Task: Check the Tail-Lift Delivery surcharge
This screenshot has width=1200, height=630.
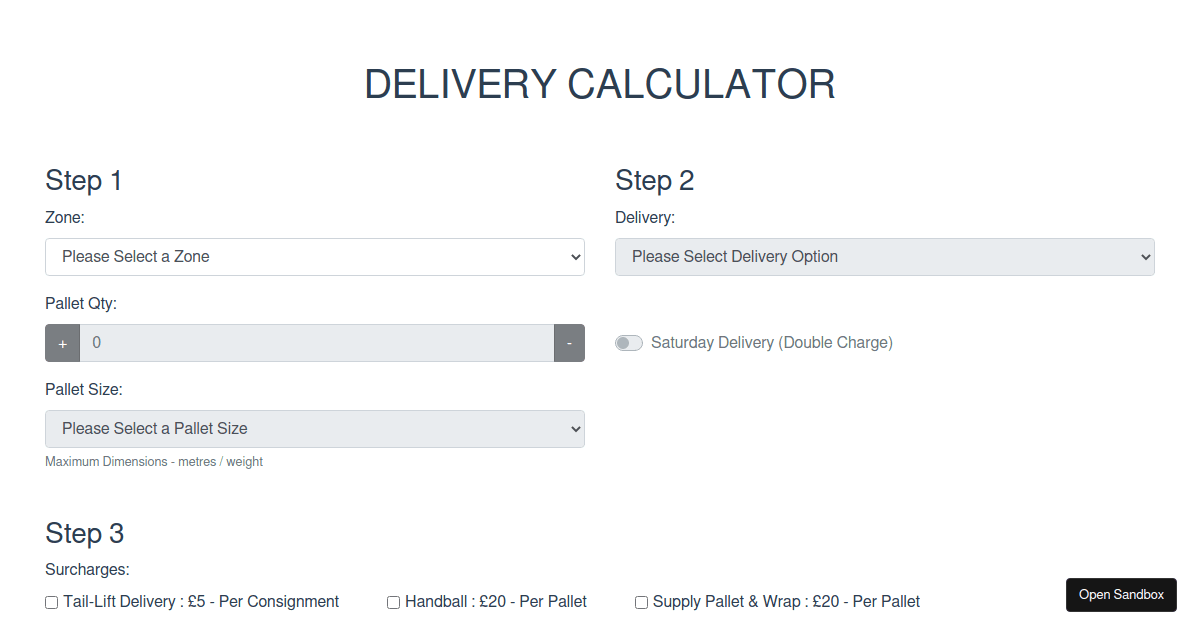Action: click(x=50, y=602)
